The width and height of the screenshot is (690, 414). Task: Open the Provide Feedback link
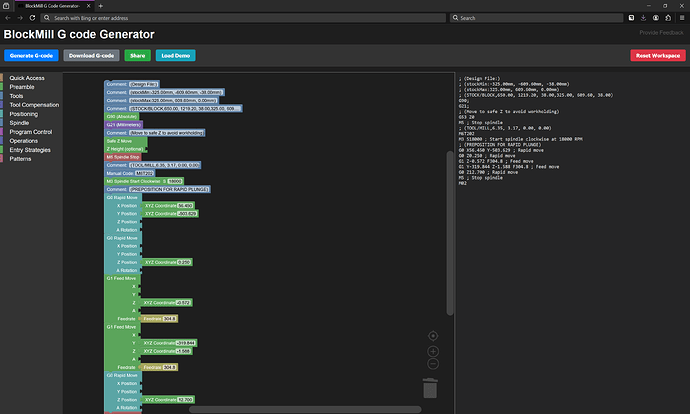[x=661, y=33]
